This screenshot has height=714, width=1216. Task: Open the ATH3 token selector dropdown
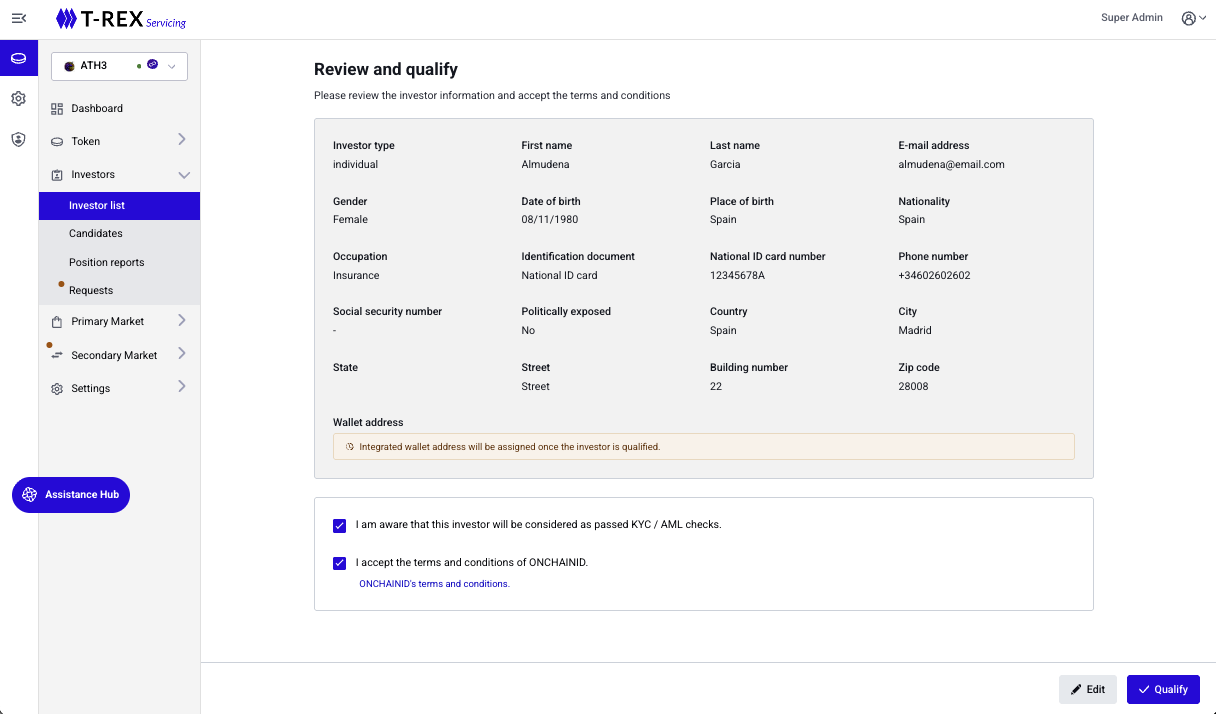point(119,66)
